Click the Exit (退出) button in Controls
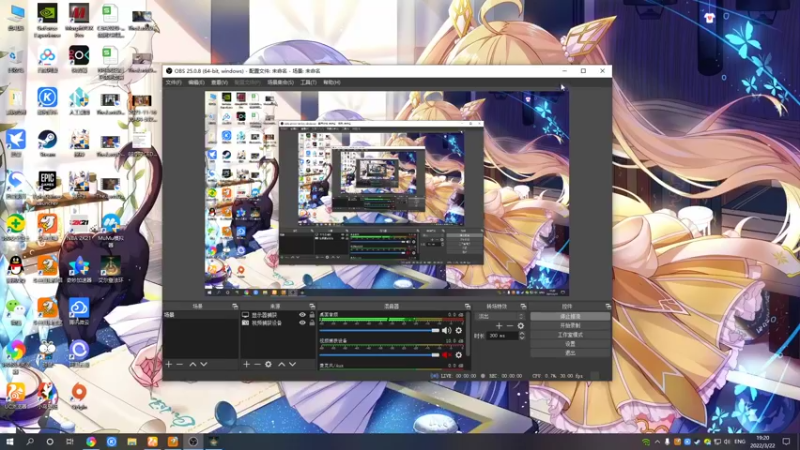 point(570,353)
